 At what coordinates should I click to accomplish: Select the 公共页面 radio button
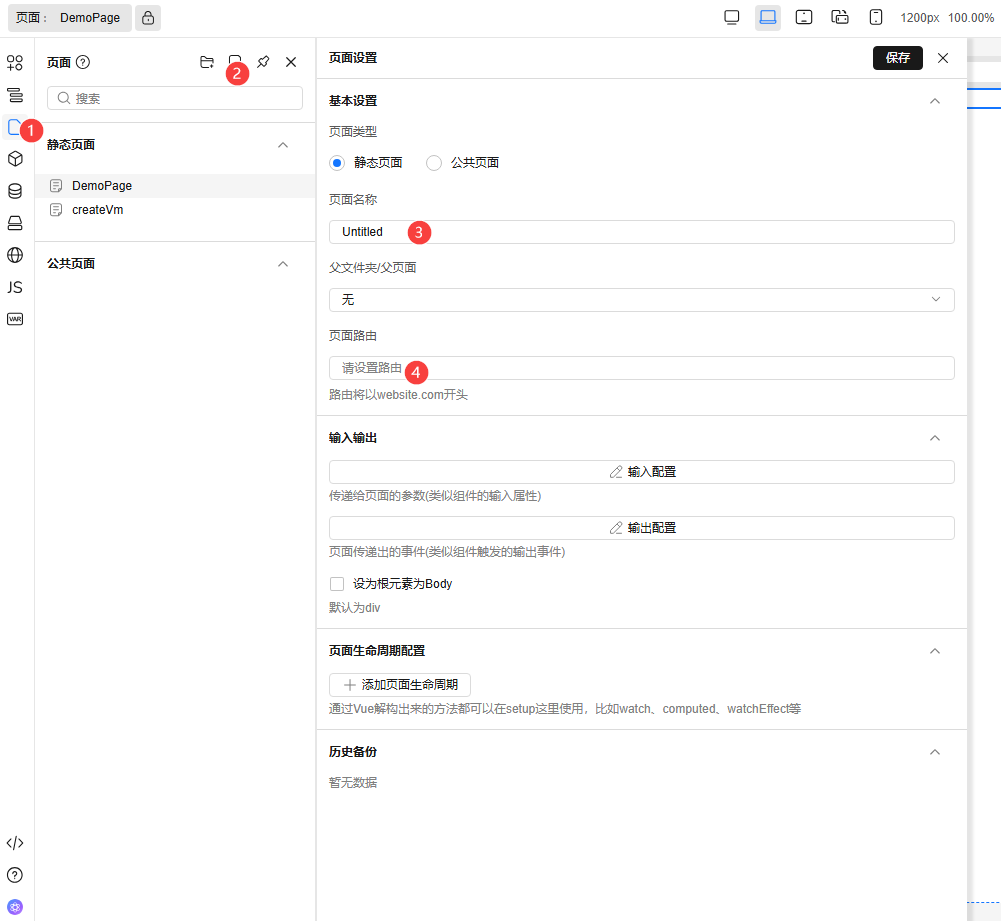point(434,163)
